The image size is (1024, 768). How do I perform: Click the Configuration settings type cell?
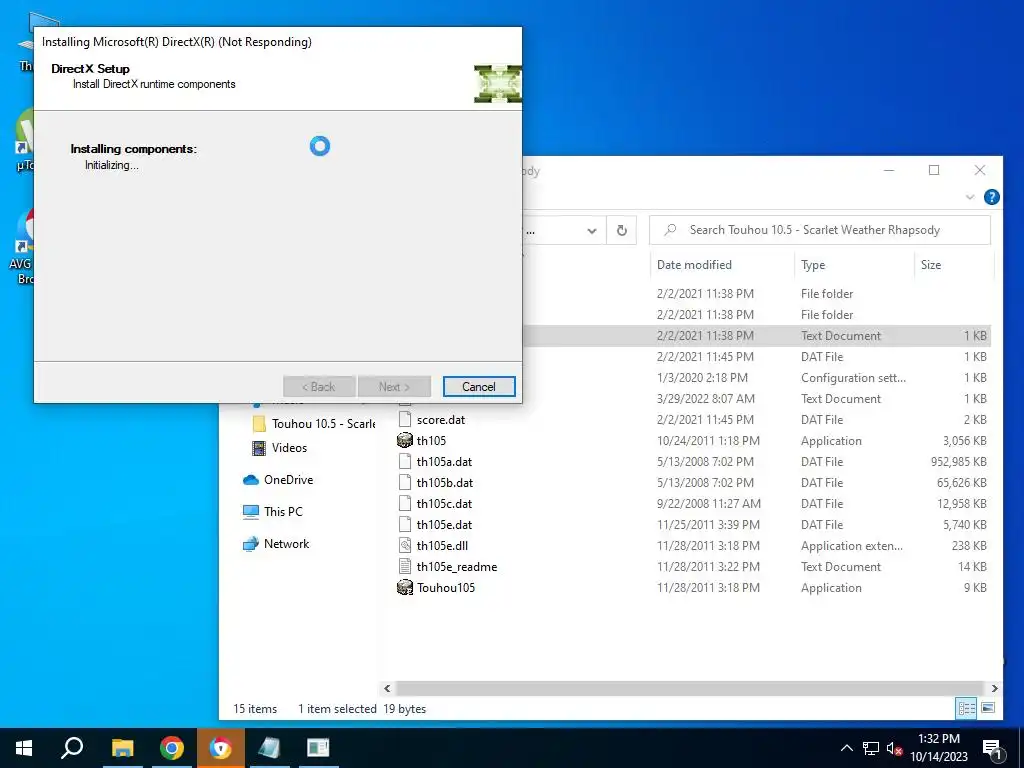(853, 378)
